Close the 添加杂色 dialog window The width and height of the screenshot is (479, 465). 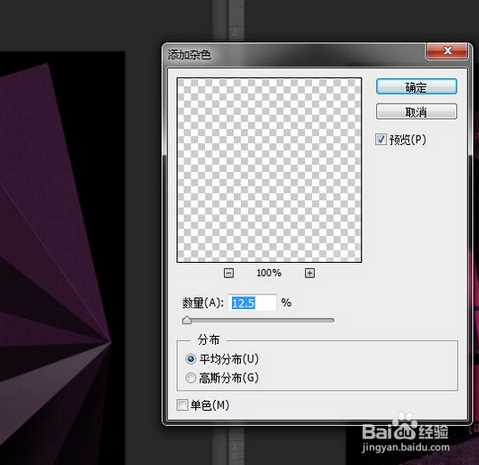tap(447, 51)
